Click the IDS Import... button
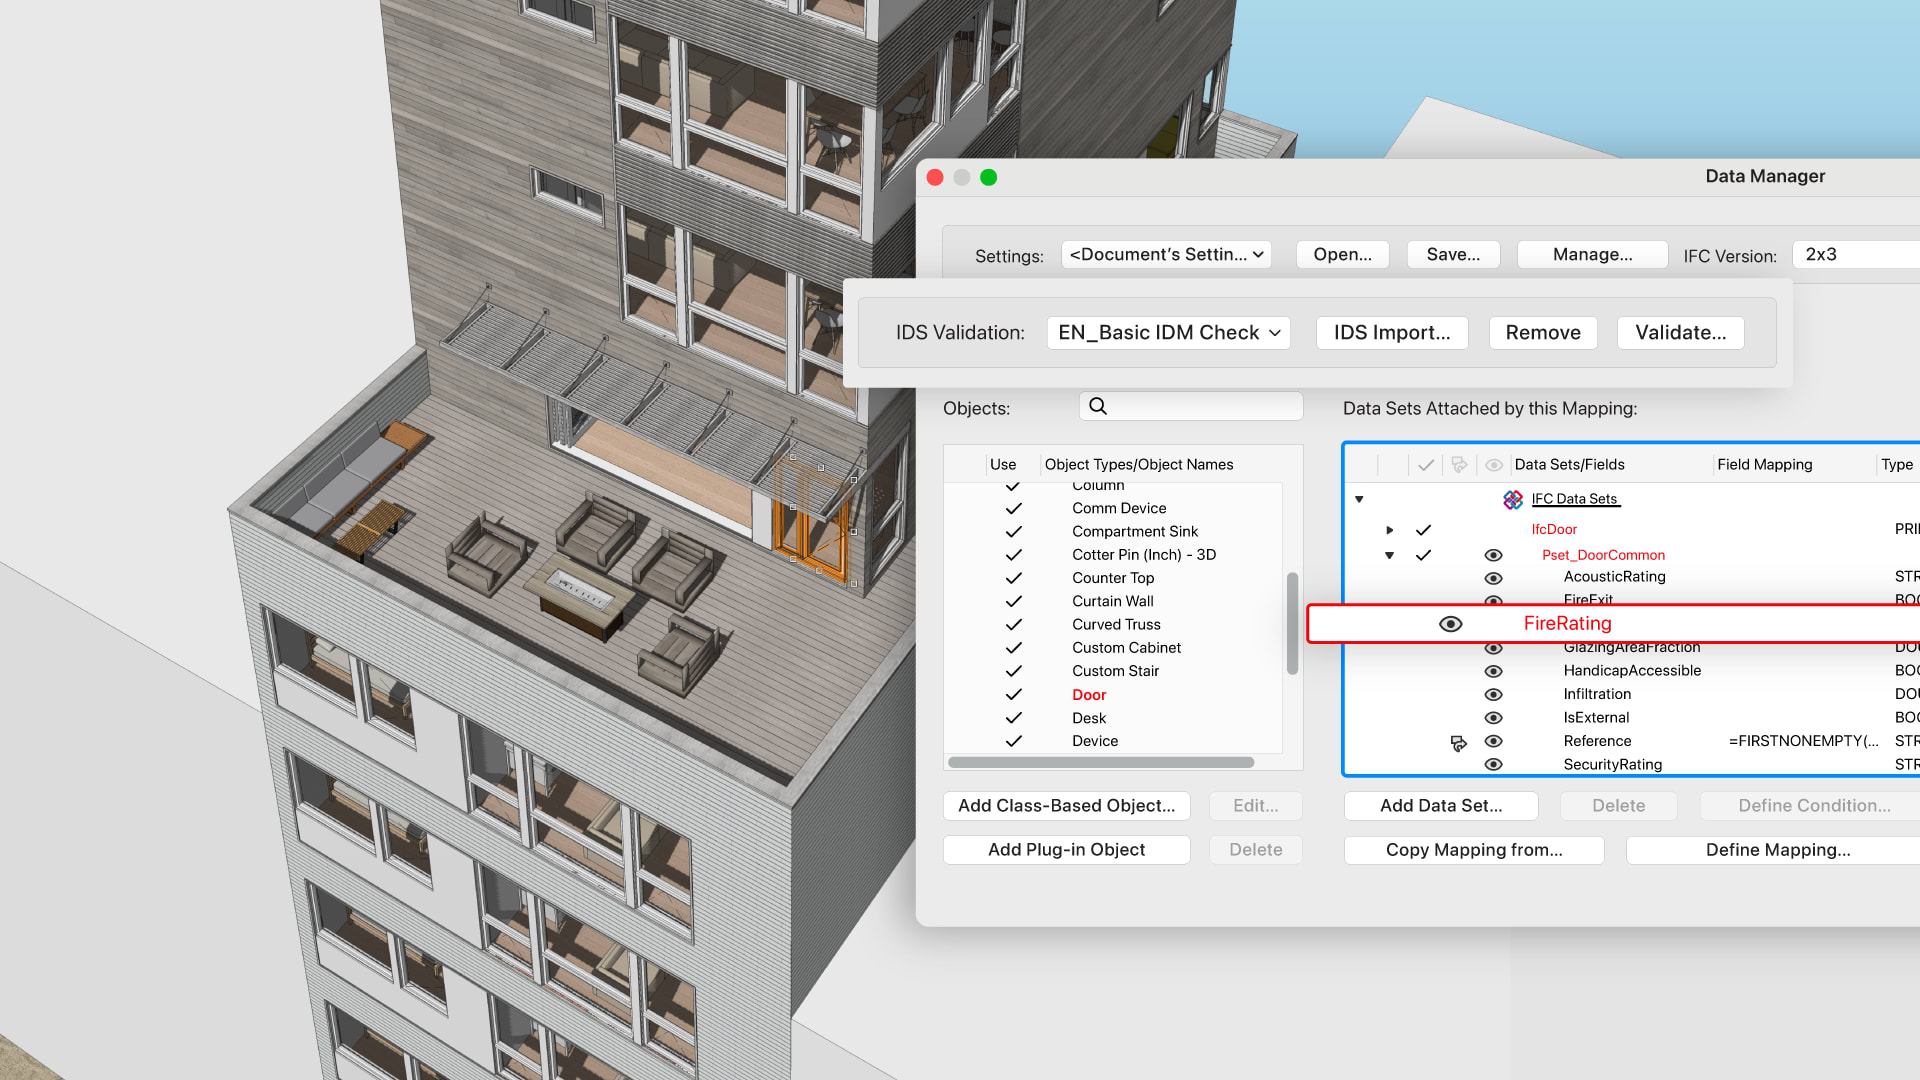 (x=1391, y=333)
